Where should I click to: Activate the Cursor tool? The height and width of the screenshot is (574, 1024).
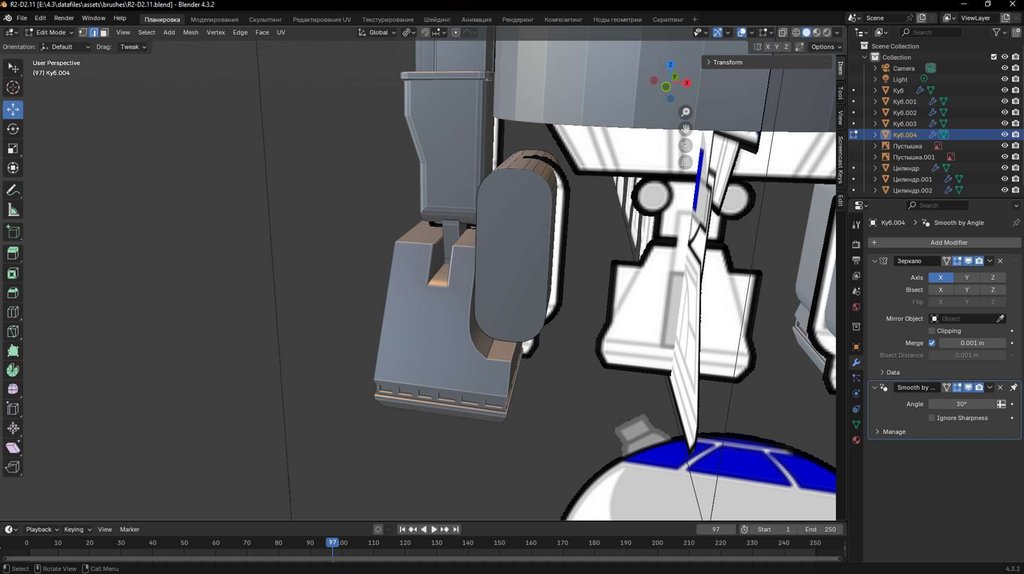13,87
